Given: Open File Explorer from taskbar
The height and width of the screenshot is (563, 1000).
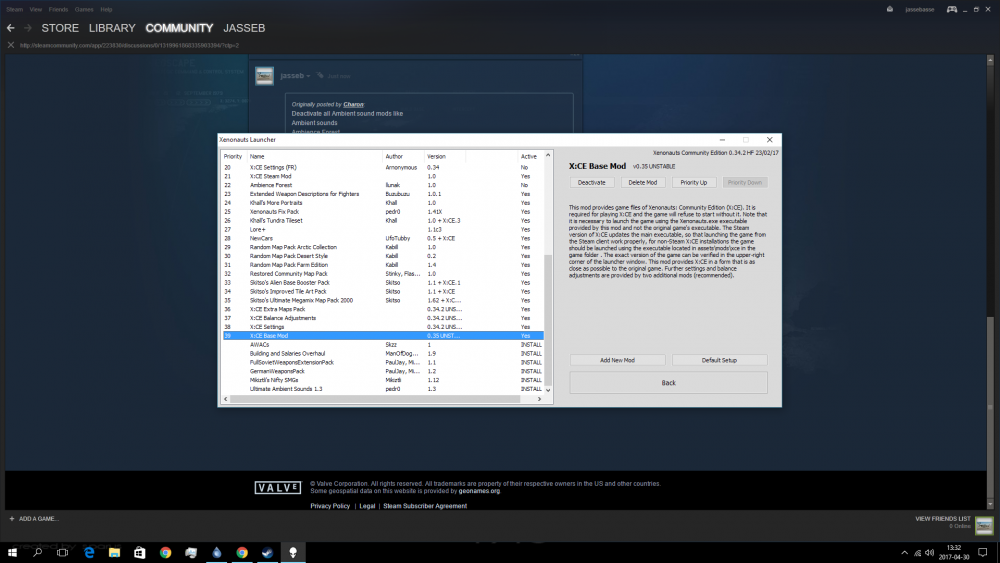Looking at the screenshot, I should [114, 552].
